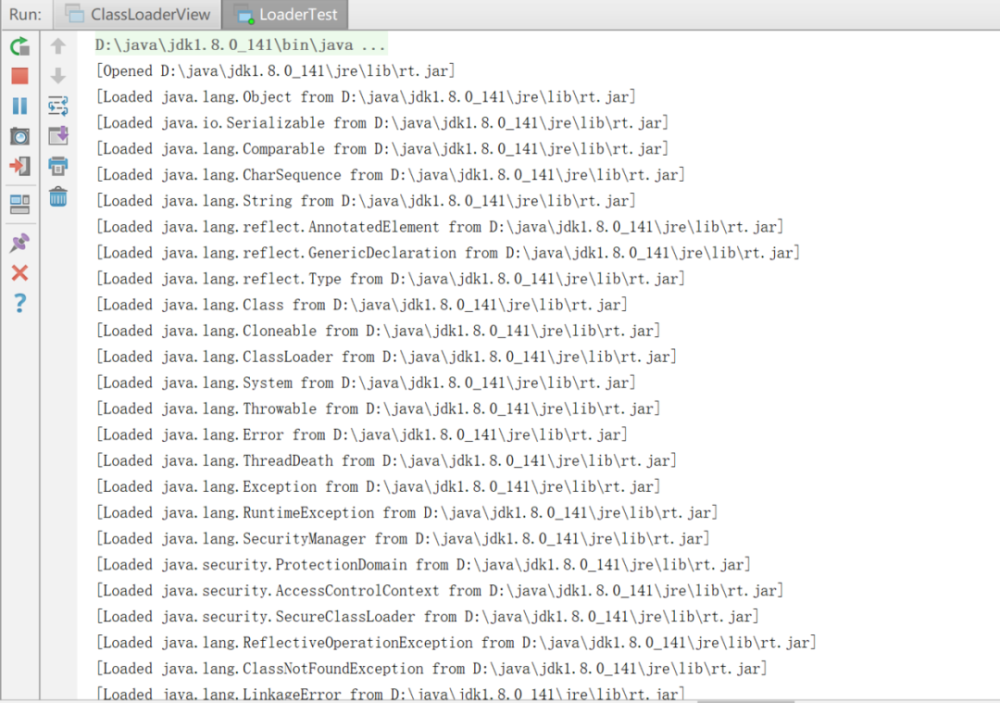Click the Loaded java.lang.Exception line
The width and height of the screenshot is (1000, 703).
(x=378, y=487)
